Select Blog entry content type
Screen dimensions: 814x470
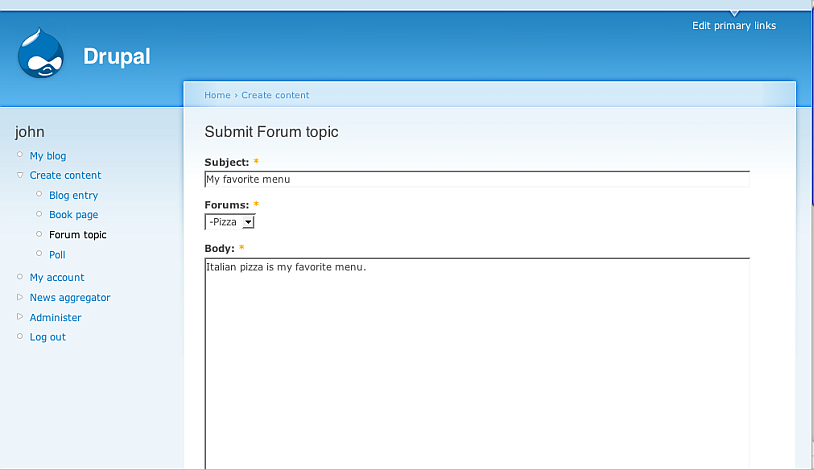(x=73, y=196)
